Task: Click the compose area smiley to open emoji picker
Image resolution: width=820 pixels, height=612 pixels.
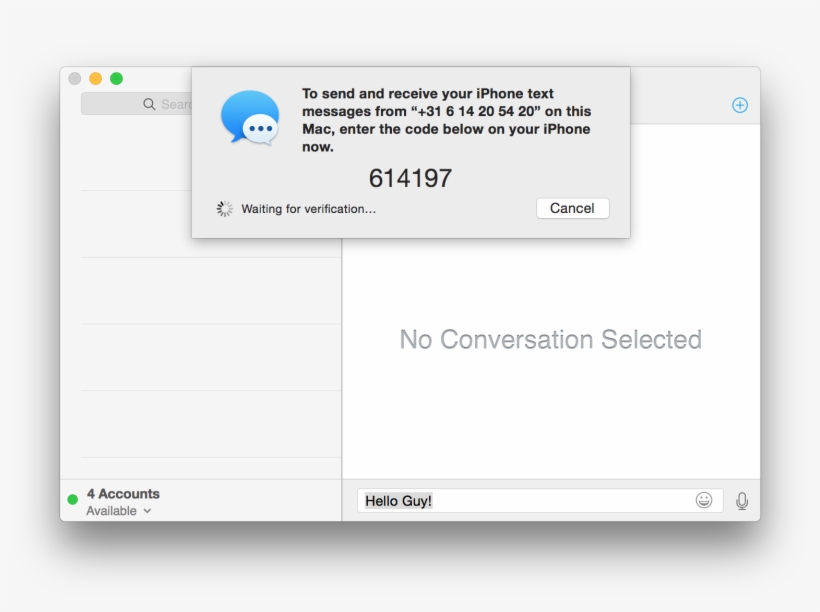Action: [704, 500]
